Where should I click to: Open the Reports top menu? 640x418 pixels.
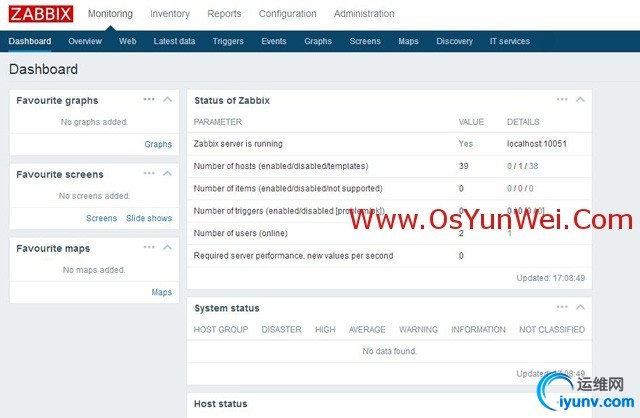[x=224, y=13]
